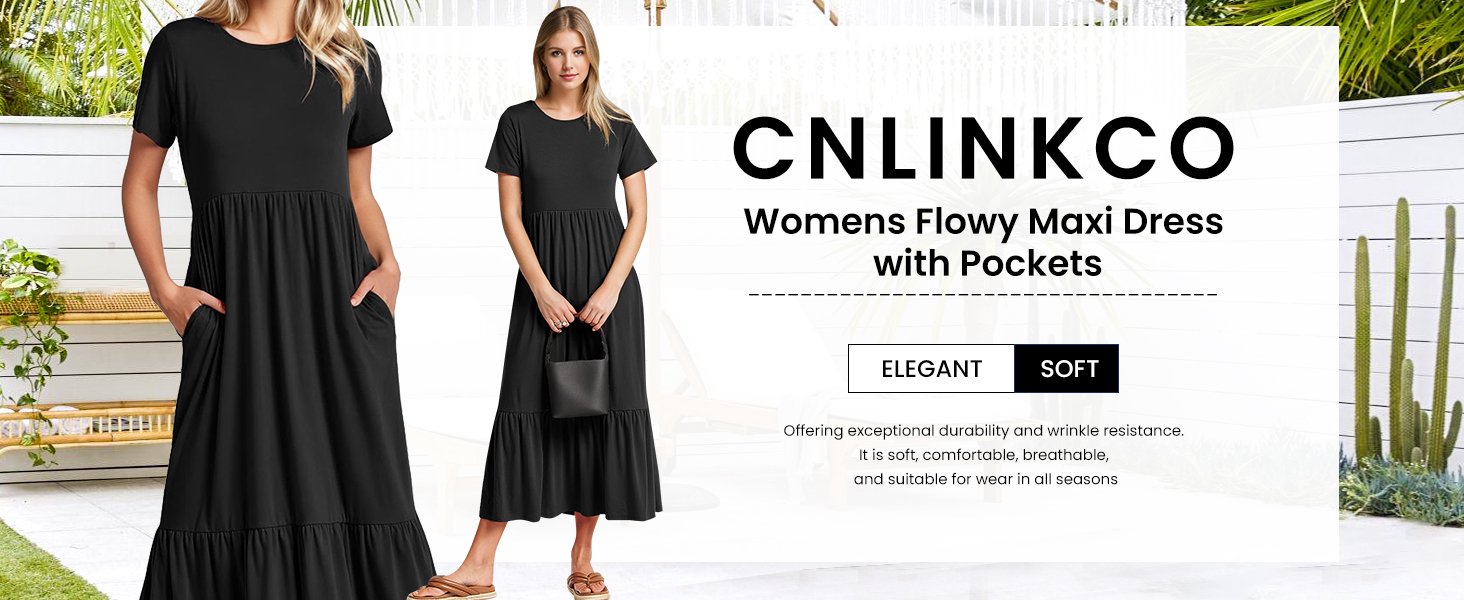Select the 'Womens Flowy Maxi Dress' title text

(983, 220)
